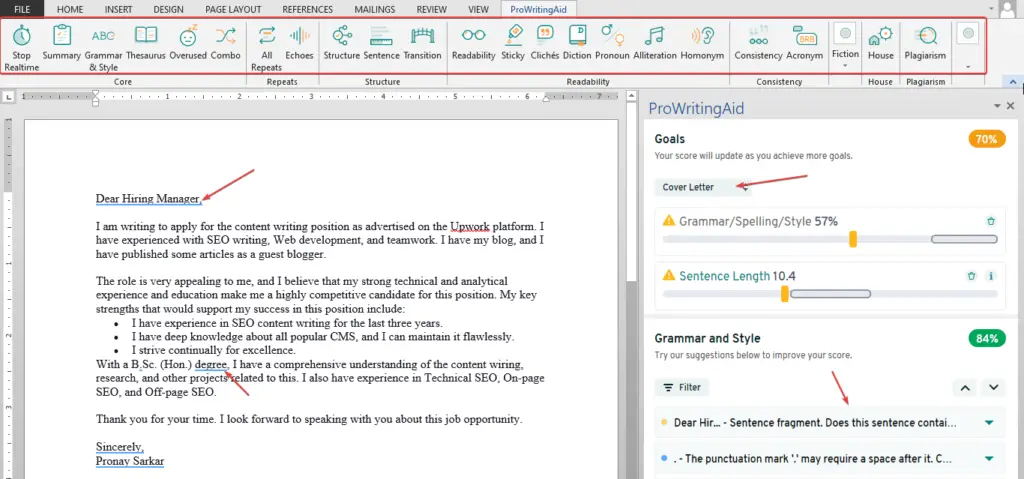
Task: Click the underlined word "Upwork"
Action: coord(470,227)
